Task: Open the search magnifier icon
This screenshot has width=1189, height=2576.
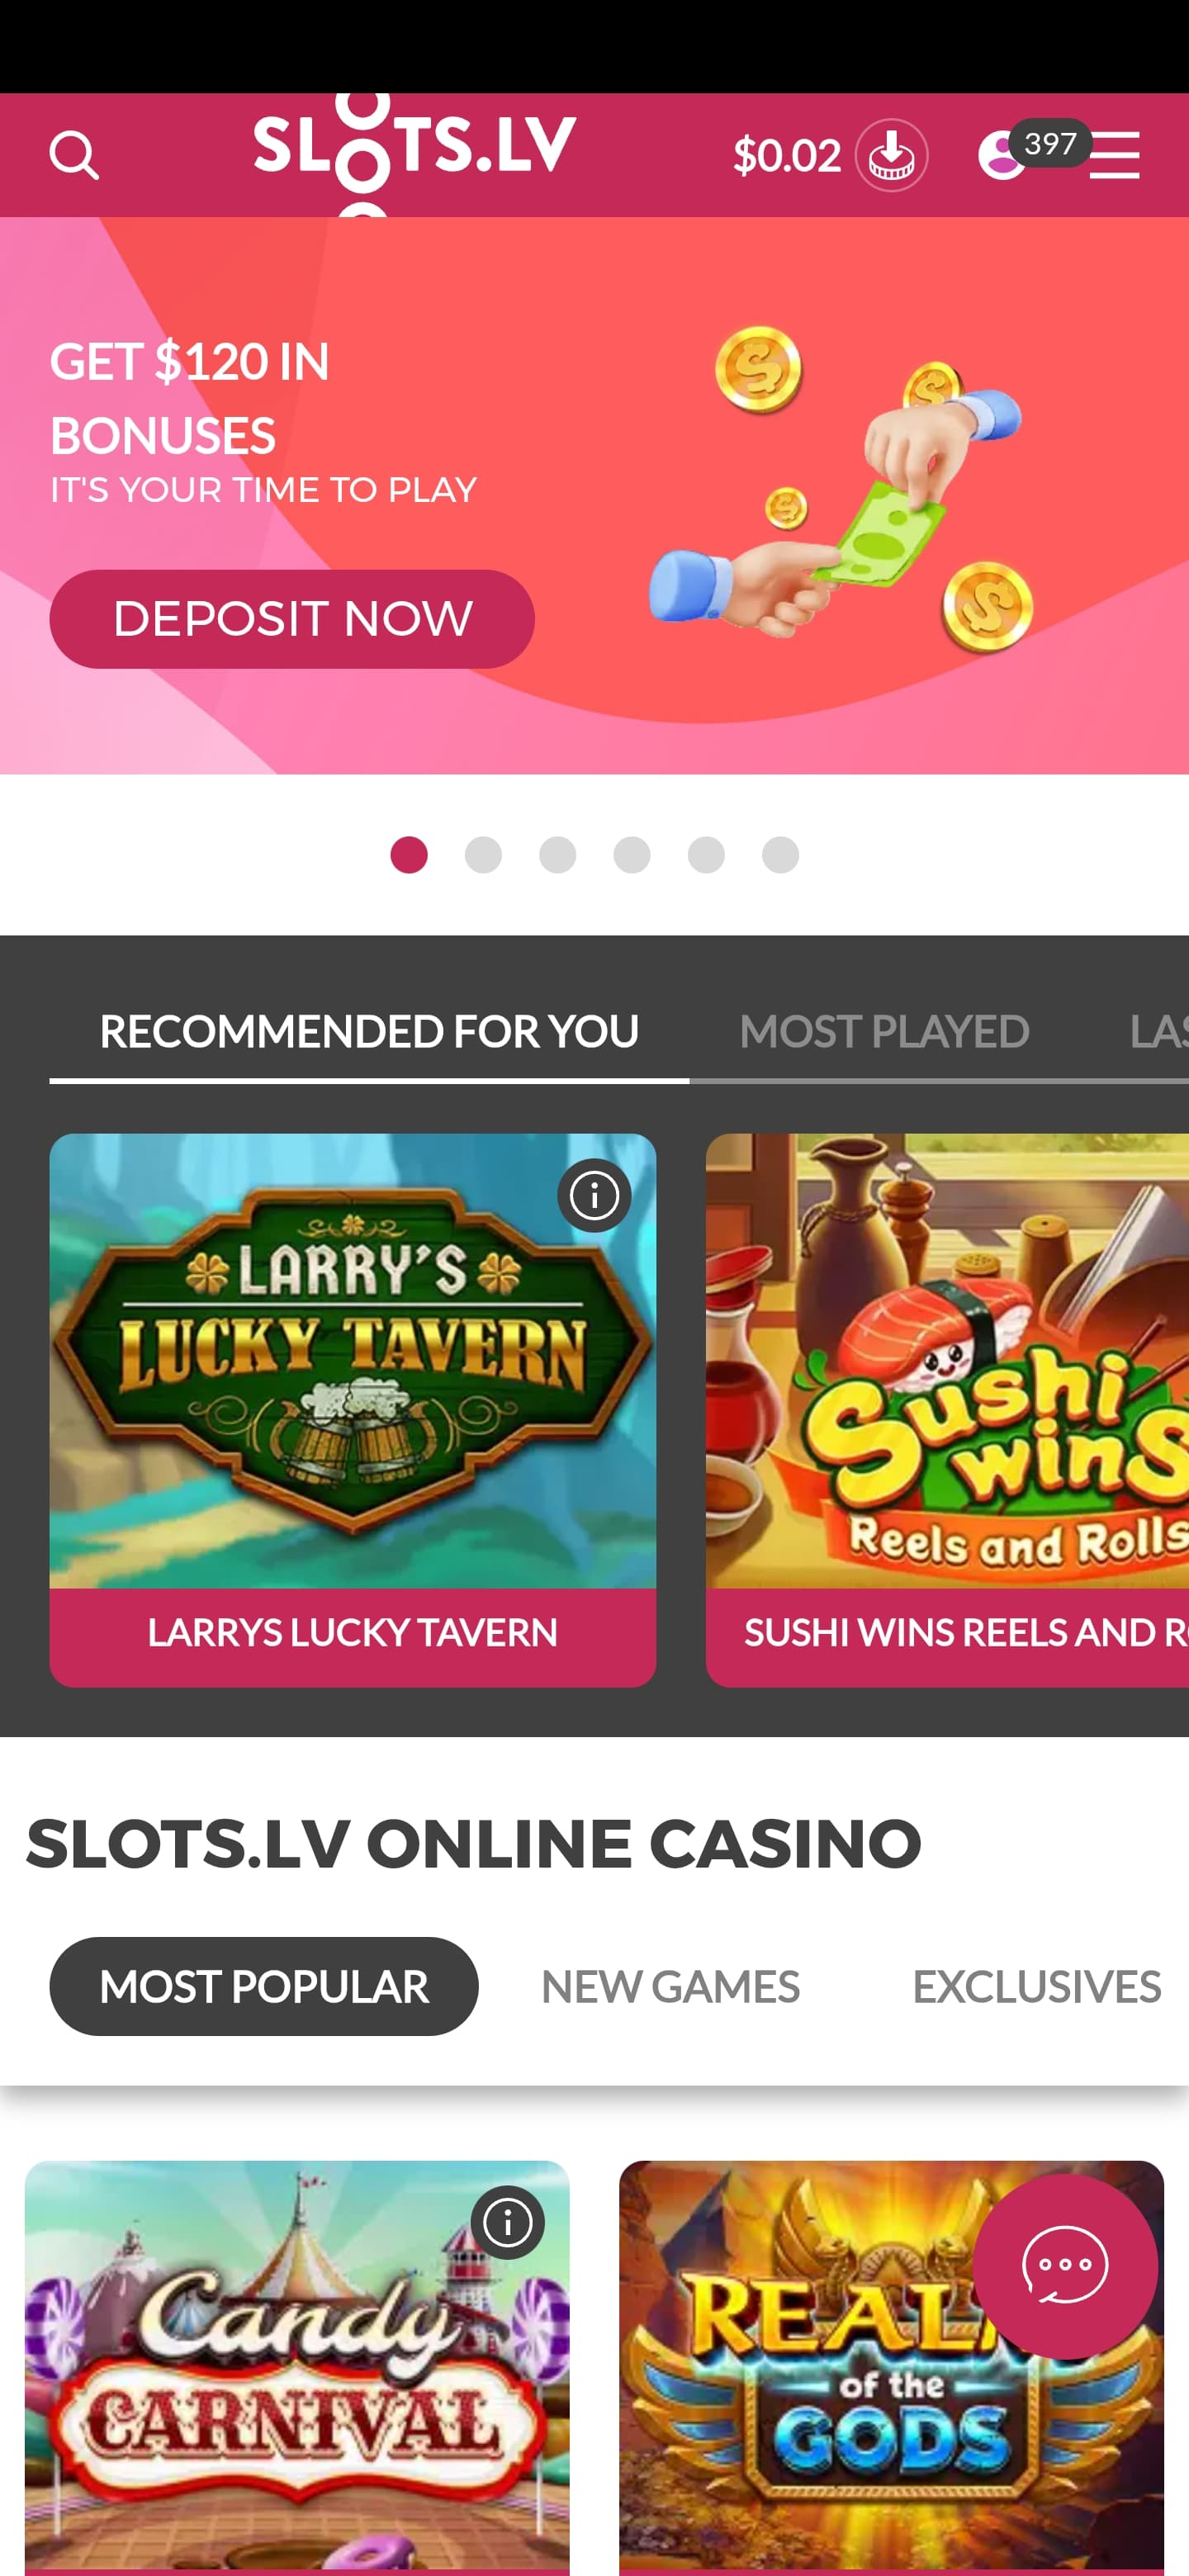Action: click(x=74, y=155)
